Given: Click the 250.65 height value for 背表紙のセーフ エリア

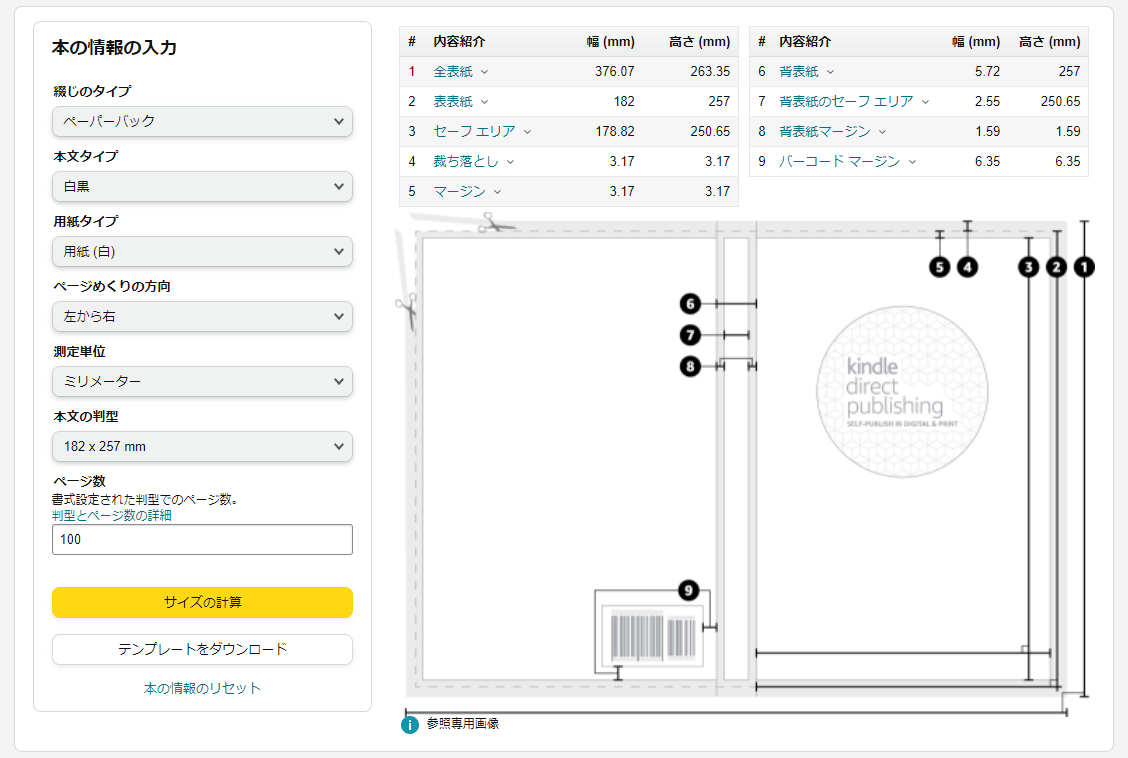Looking at the screenshot, I should 1060,101.
